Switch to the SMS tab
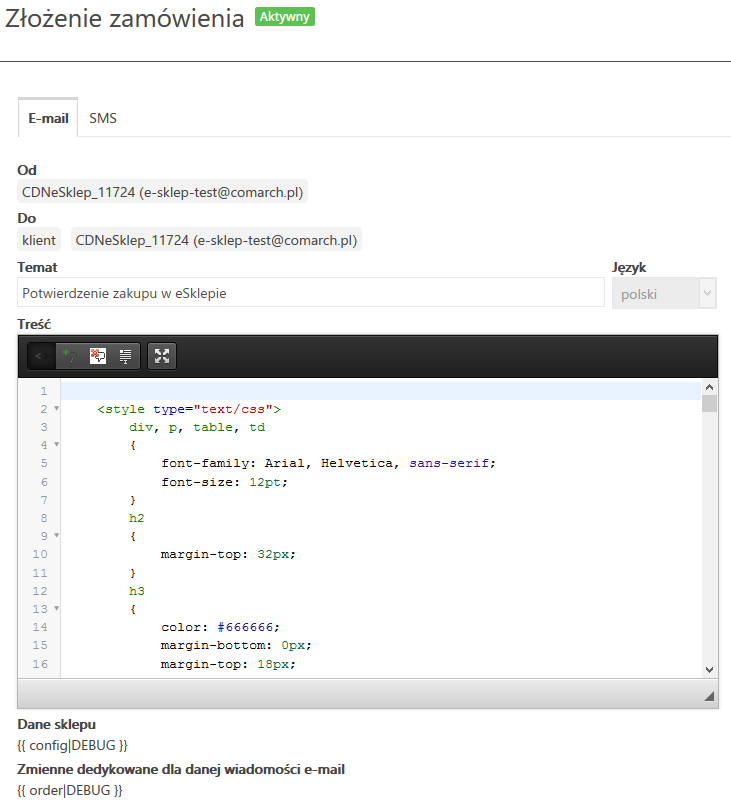This screenshot has height=804, width=731. click(x=103, y=118)
